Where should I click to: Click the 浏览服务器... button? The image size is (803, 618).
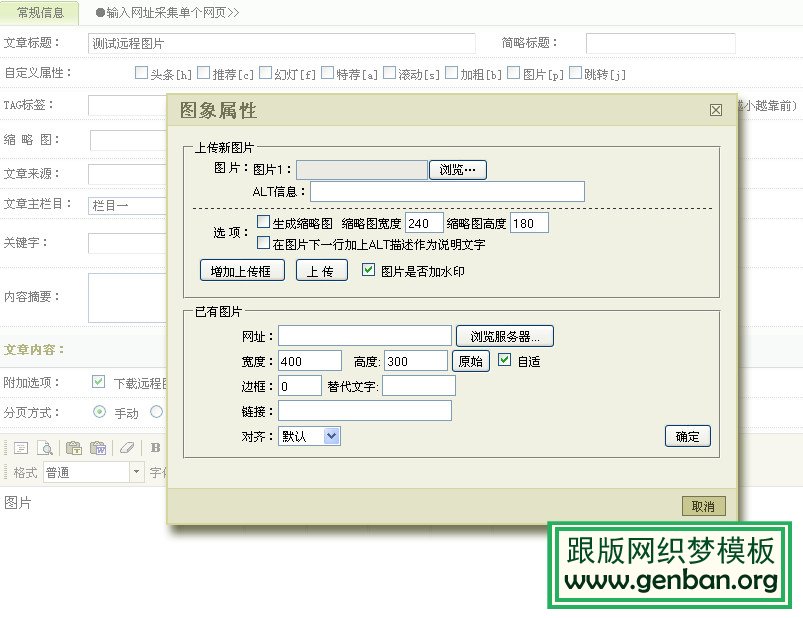point(505,336)
